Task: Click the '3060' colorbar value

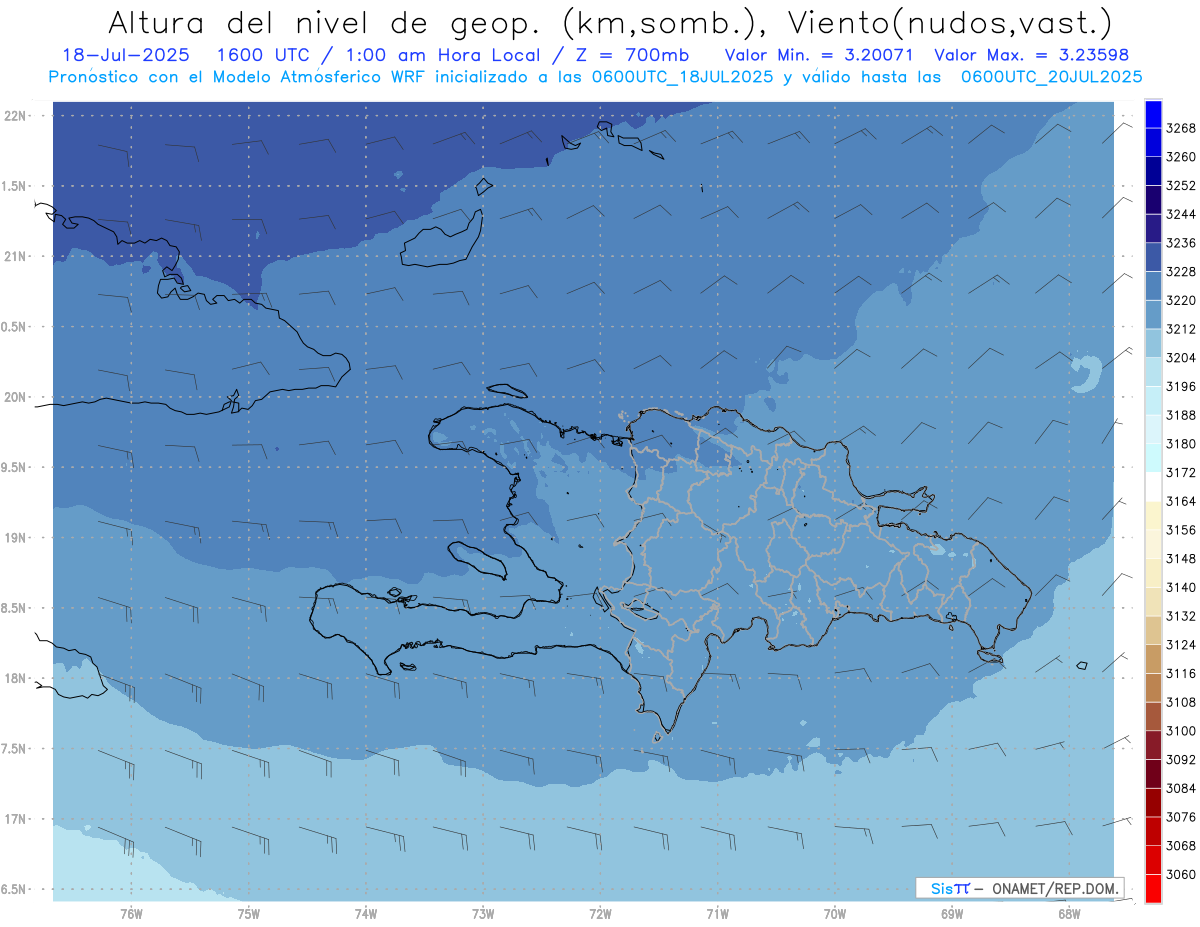Action: [x=1181, y=874]
